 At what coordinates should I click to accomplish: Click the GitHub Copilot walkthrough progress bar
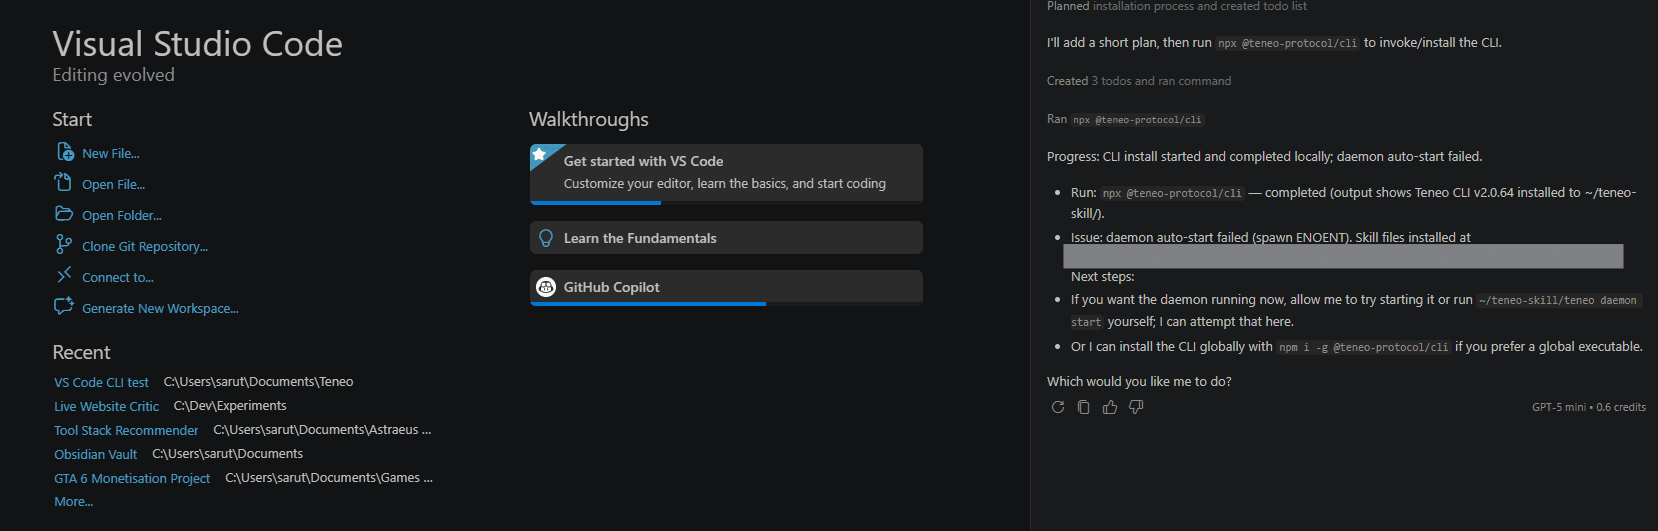click(726, 303)
